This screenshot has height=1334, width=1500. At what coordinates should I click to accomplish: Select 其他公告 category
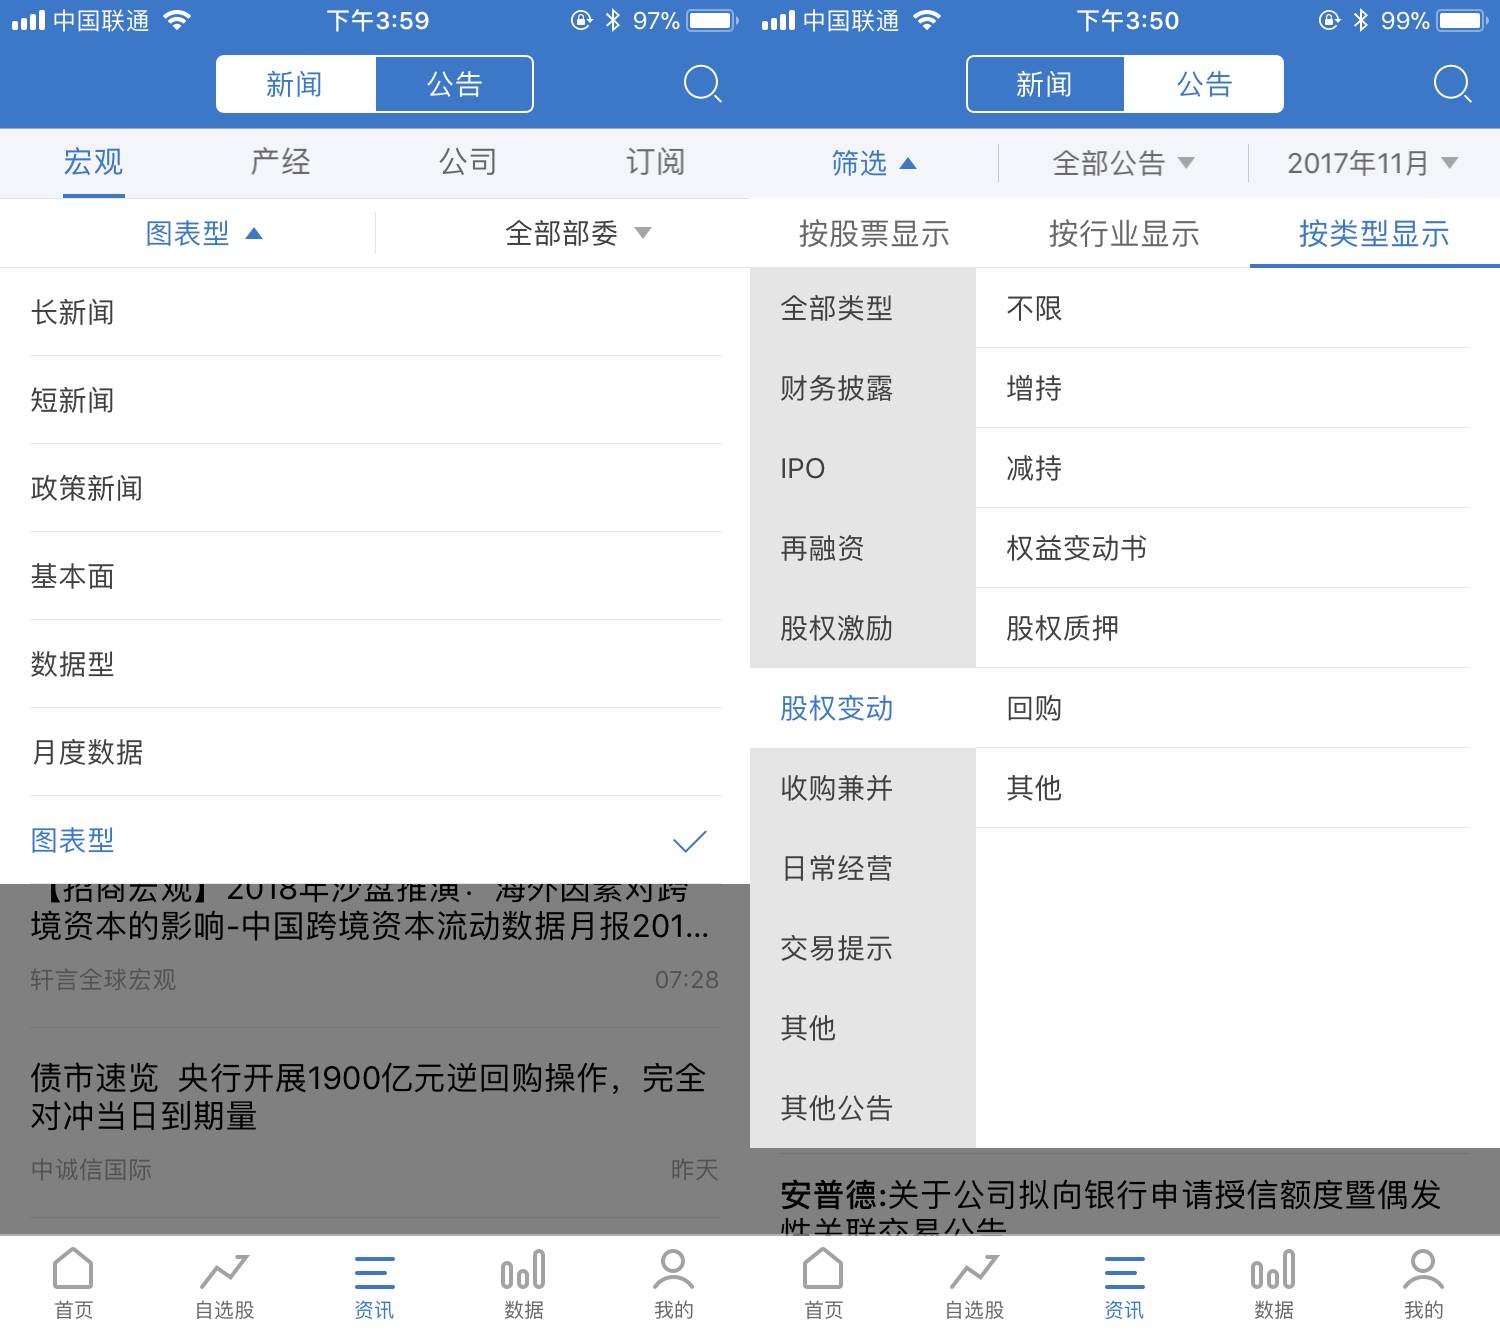[x=862, y=1108]
